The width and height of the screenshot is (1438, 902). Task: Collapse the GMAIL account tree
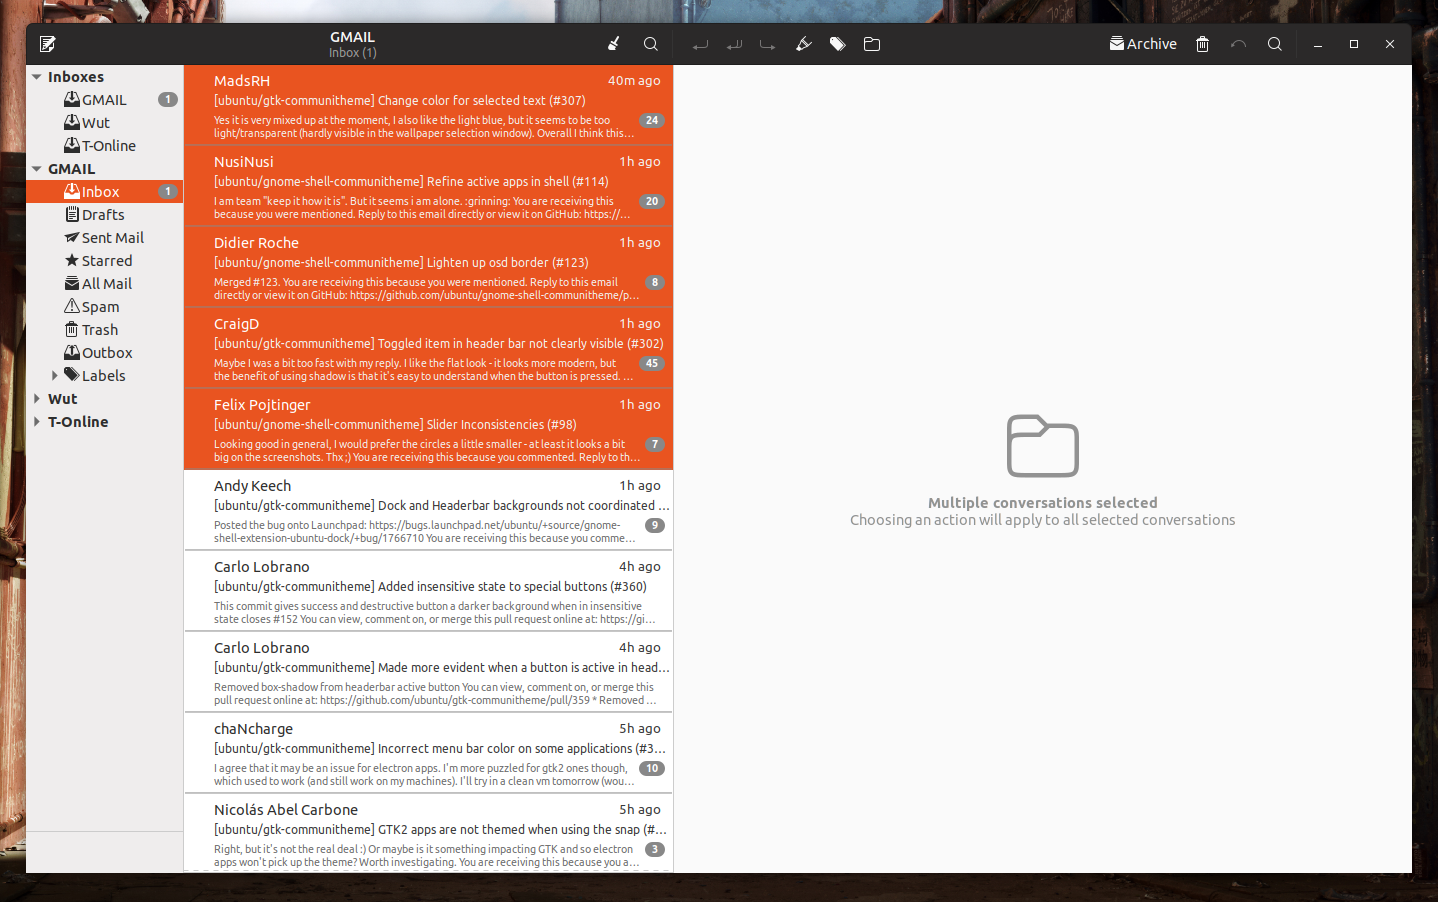[37, 169]
